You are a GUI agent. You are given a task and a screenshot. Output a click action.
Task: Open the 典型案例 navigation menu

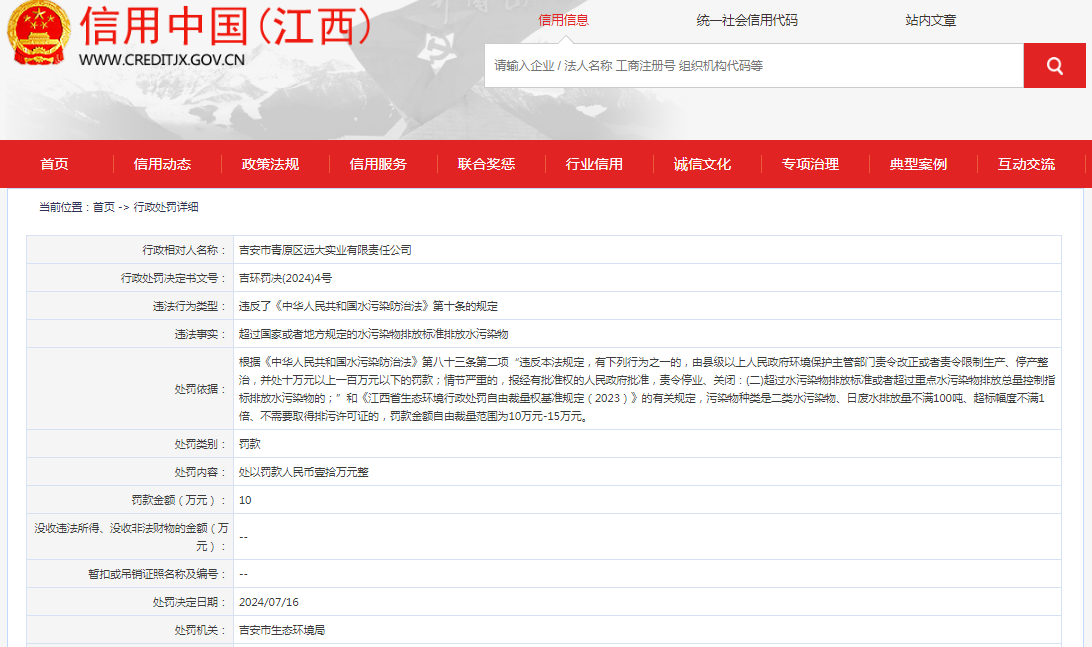(918, 164)
